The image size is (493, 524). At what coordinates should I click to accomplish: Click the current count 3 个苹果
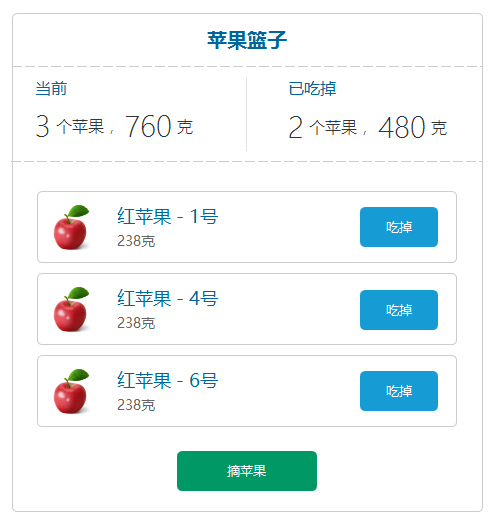click(70, 126)
